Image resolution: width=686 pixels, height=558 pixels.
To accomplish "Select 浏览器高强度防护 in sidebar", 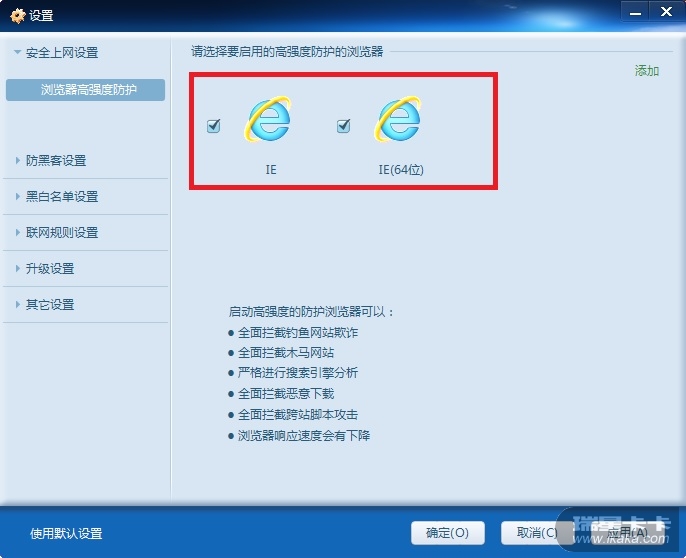I will tap(85, 90).
